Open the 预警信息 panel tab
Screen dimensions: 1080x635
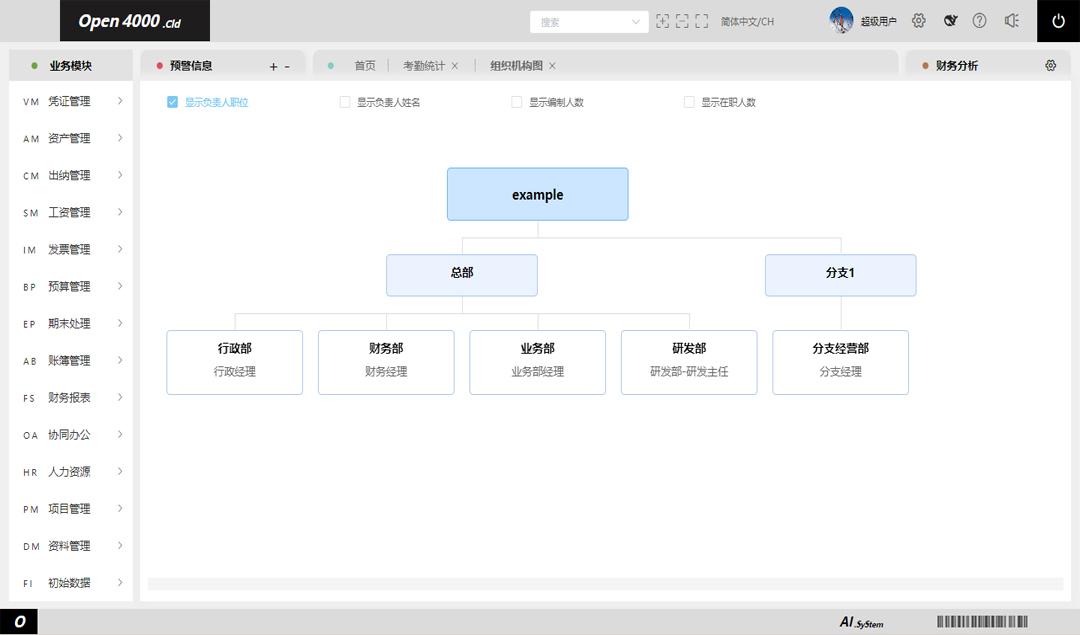pyautogui.click(x=191, y=65)
